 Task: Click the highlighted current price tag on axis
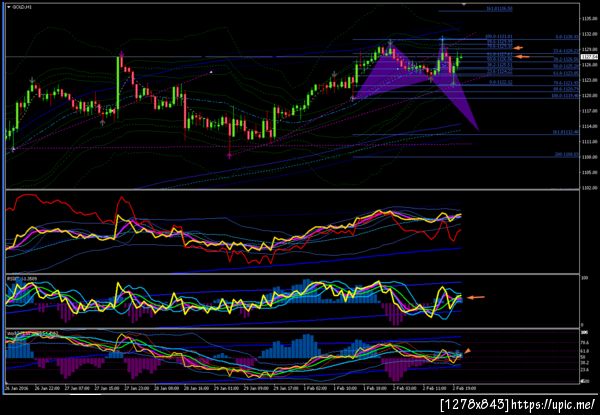click(587, 57)
